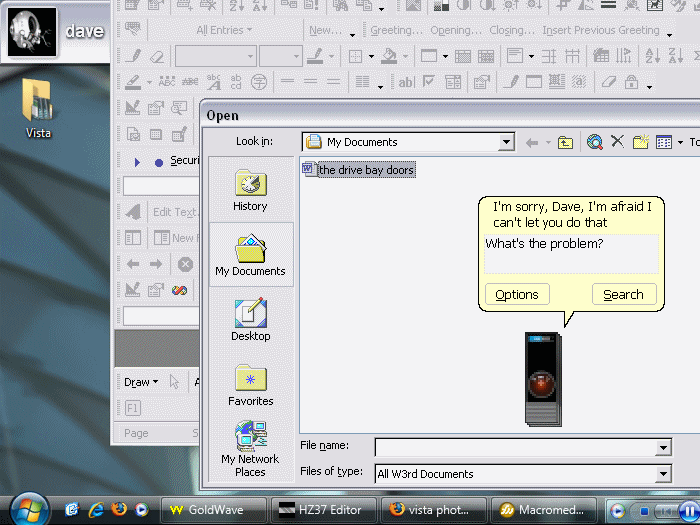Open Favorites in the places bar

point(250,385)
